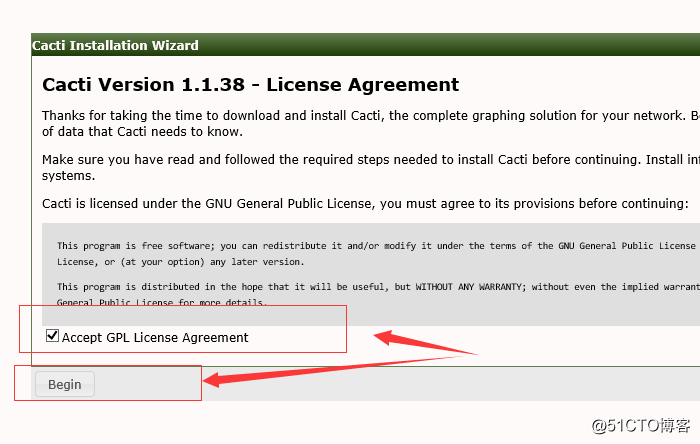Click the Begin button
This screenshot has width=700, height=444.
(65, 384)
